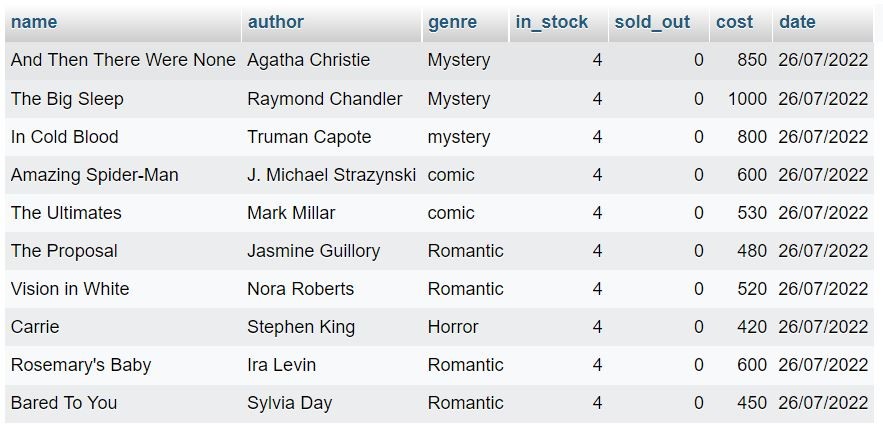Viewport: 883px width, 433px height.
Task: Click the 'Agatha Christie' author cell
Action: tap(308, 60)
